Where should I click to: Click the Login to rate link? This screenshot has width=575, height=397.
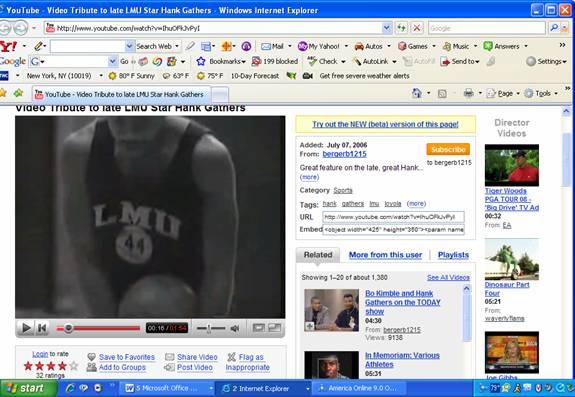pos(40,354)
